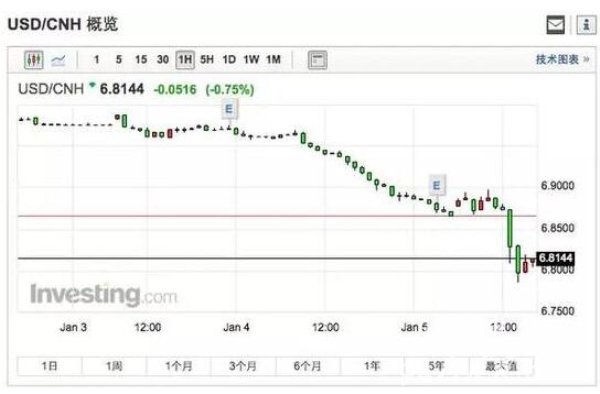
Task: Click the 6.7500 axis label
Action: click(558, 311)
